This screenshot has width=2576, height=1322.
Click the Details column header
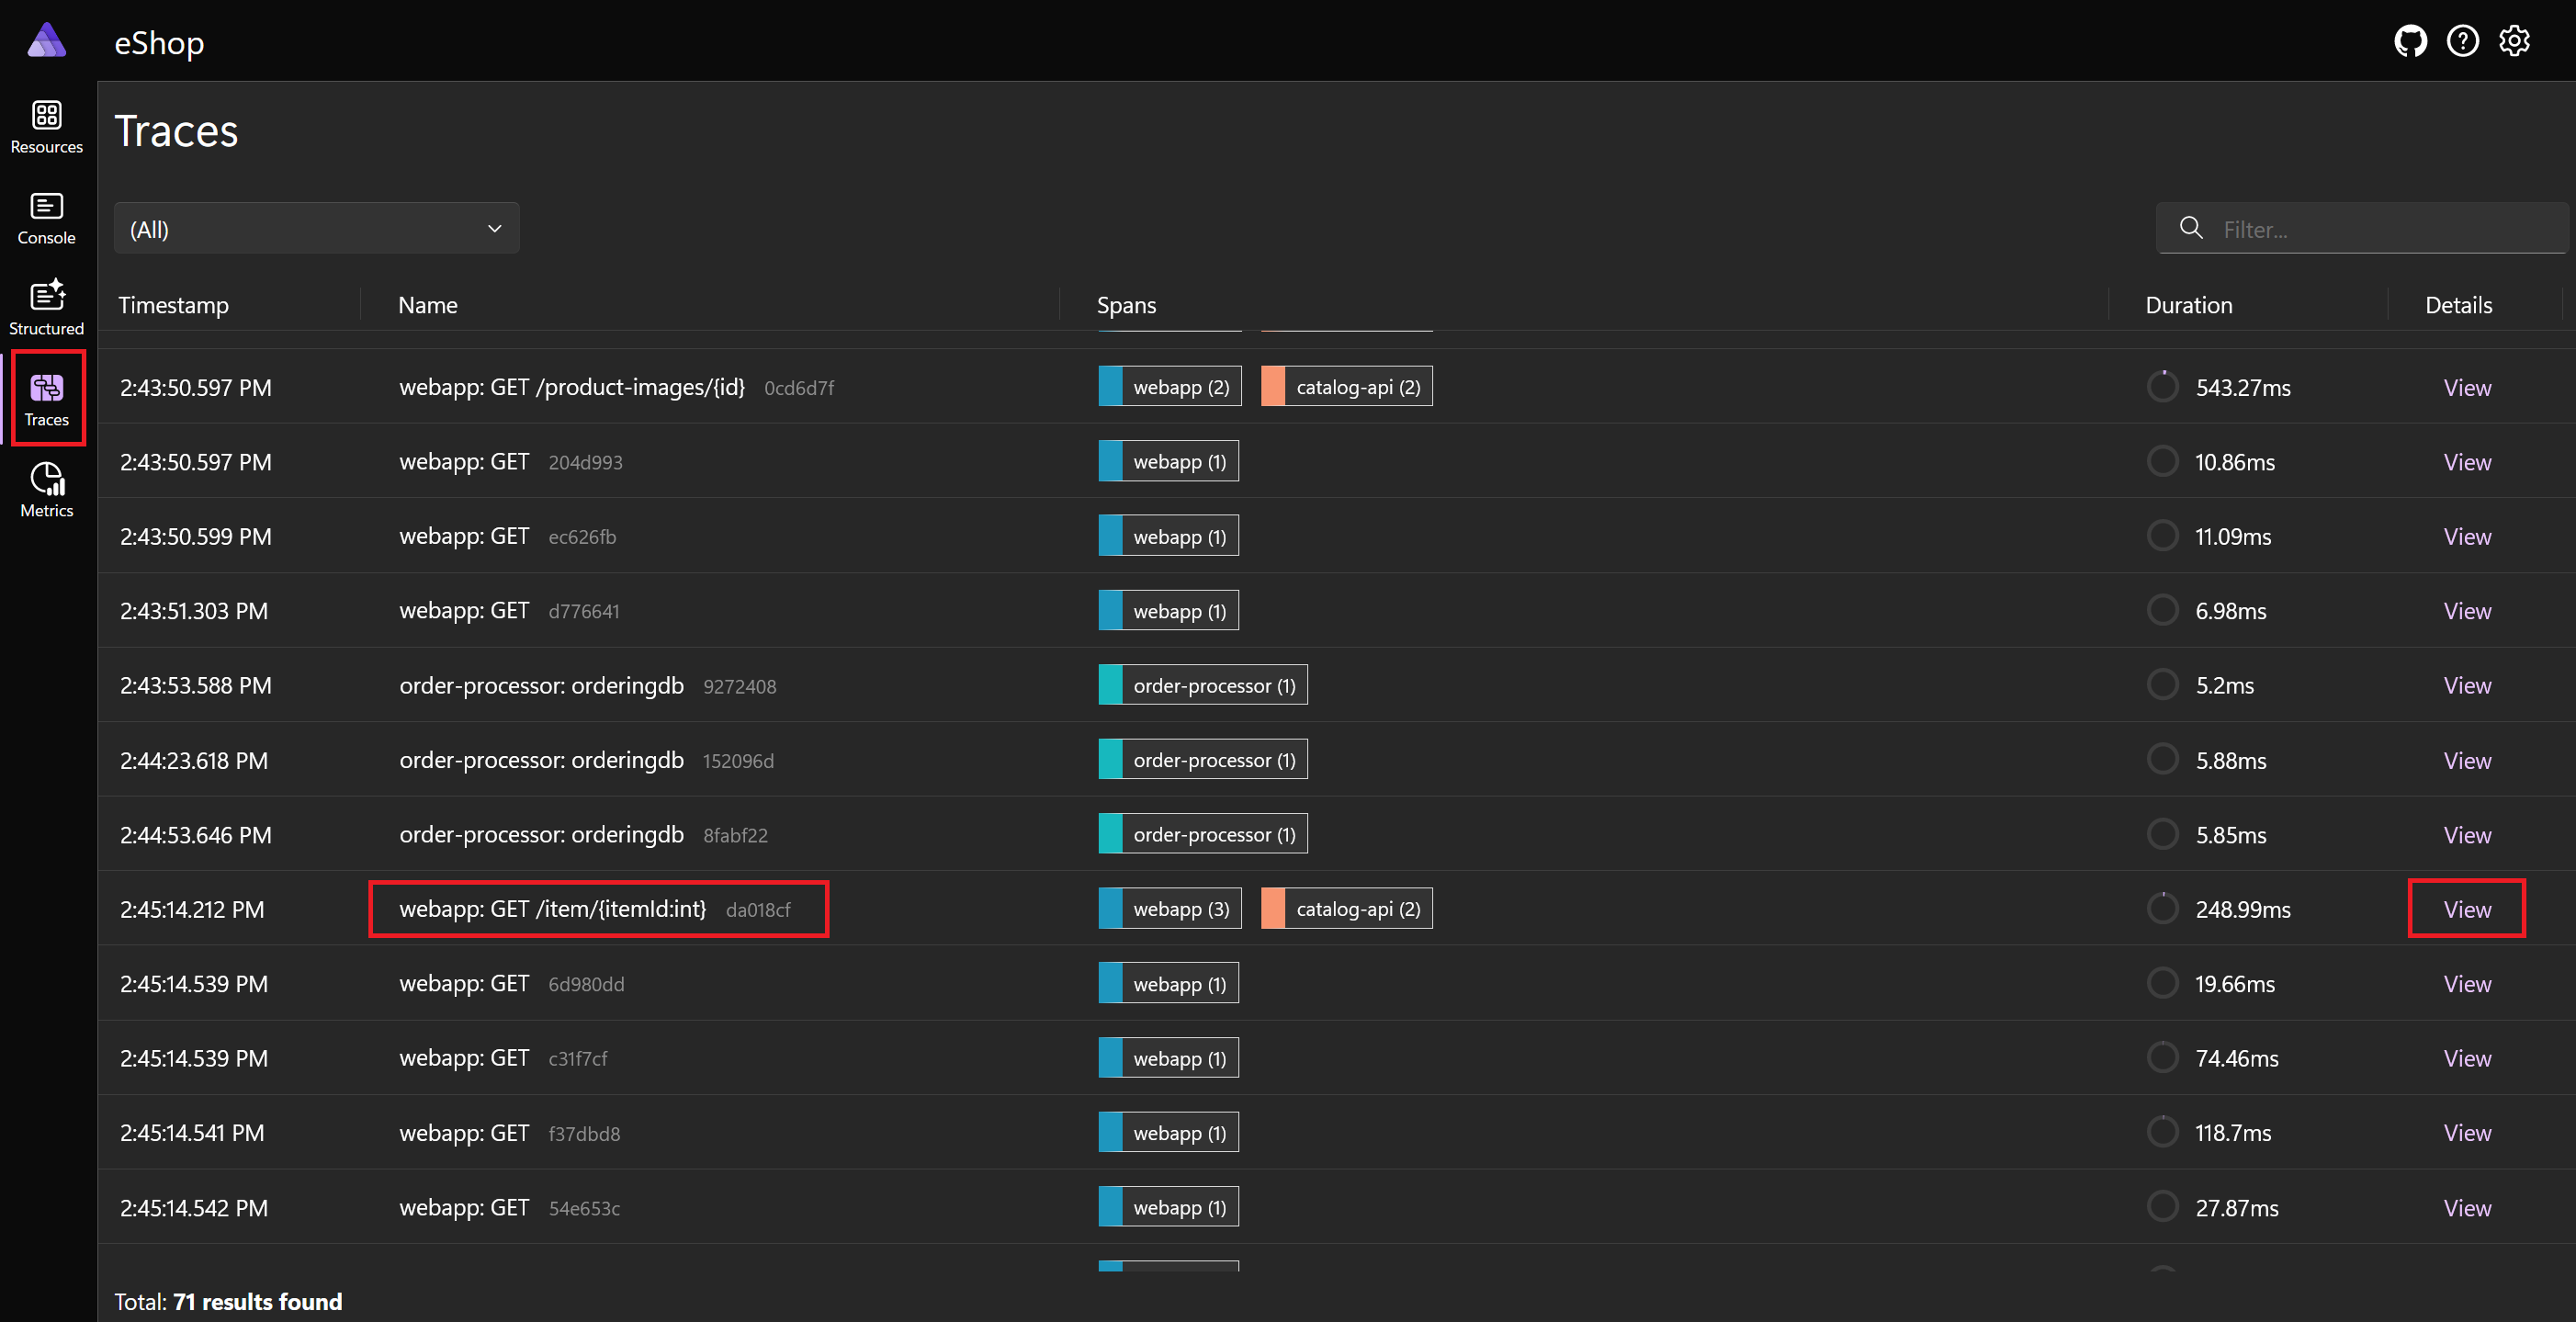[x=2458, y=305]
